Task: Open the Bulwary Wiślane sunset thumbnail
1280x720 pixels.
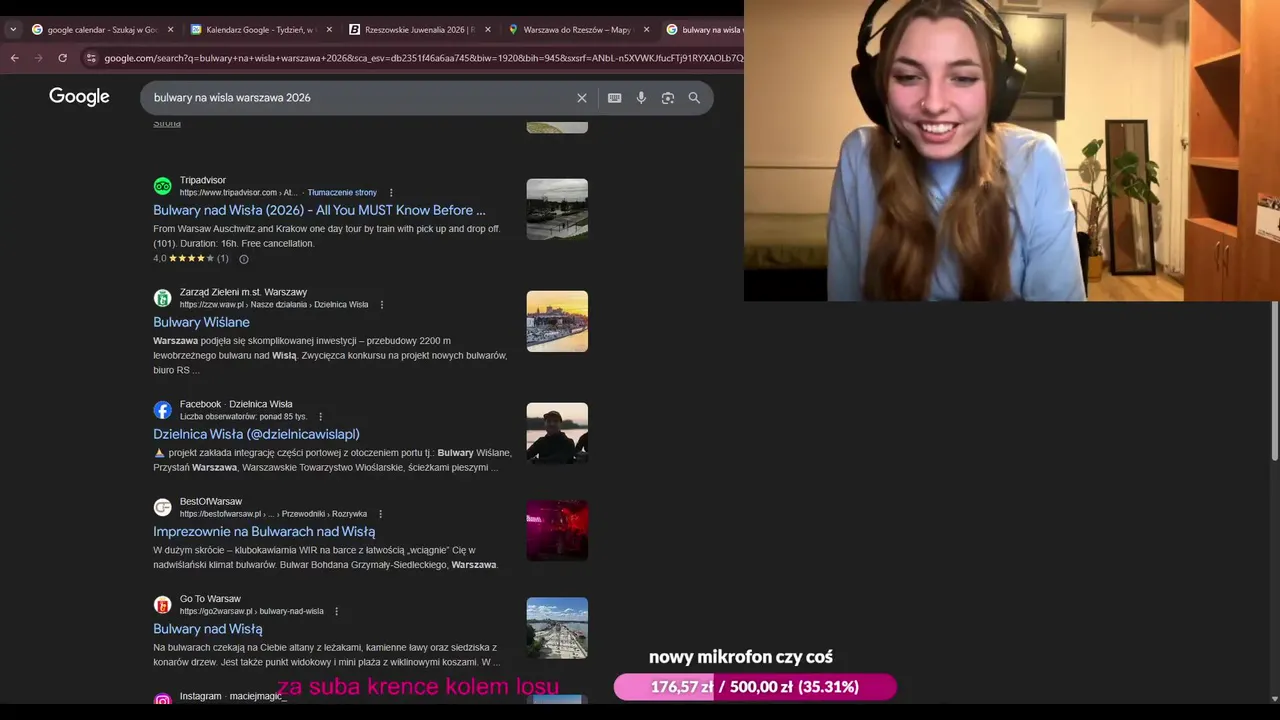Action: (x=557, y=321)
